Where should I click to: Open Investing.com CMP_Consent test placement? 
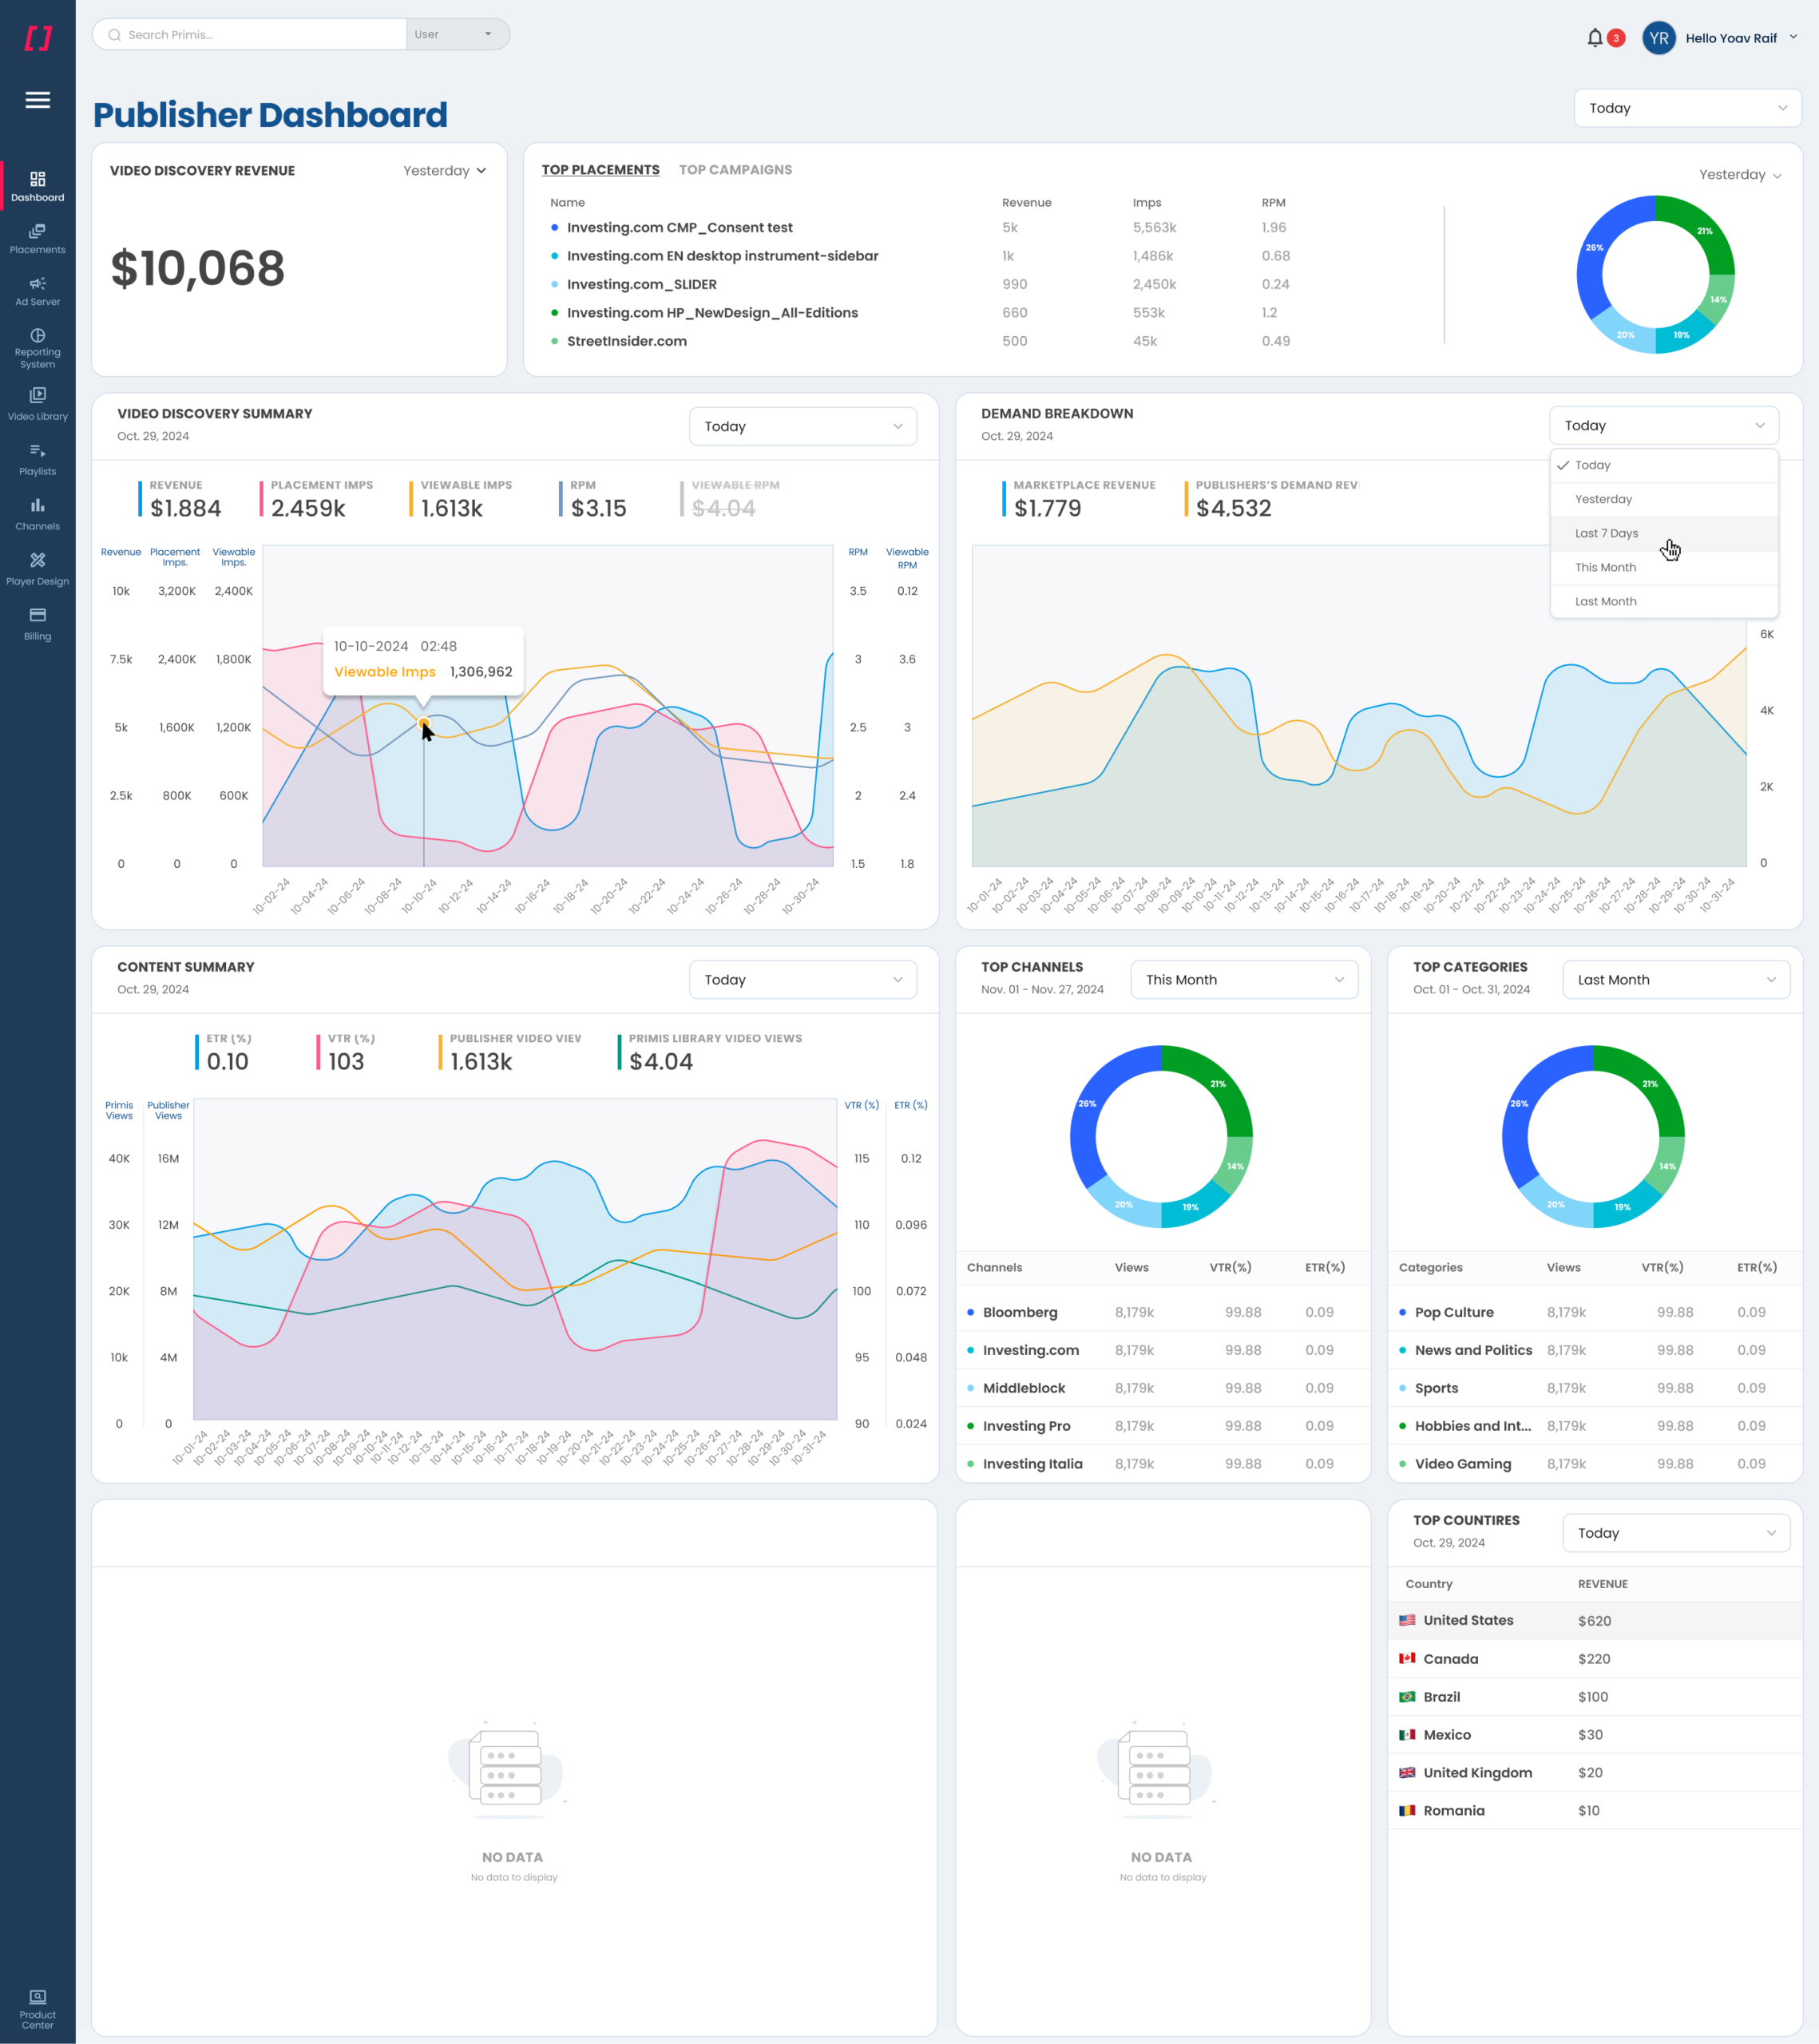click(679, 228)
